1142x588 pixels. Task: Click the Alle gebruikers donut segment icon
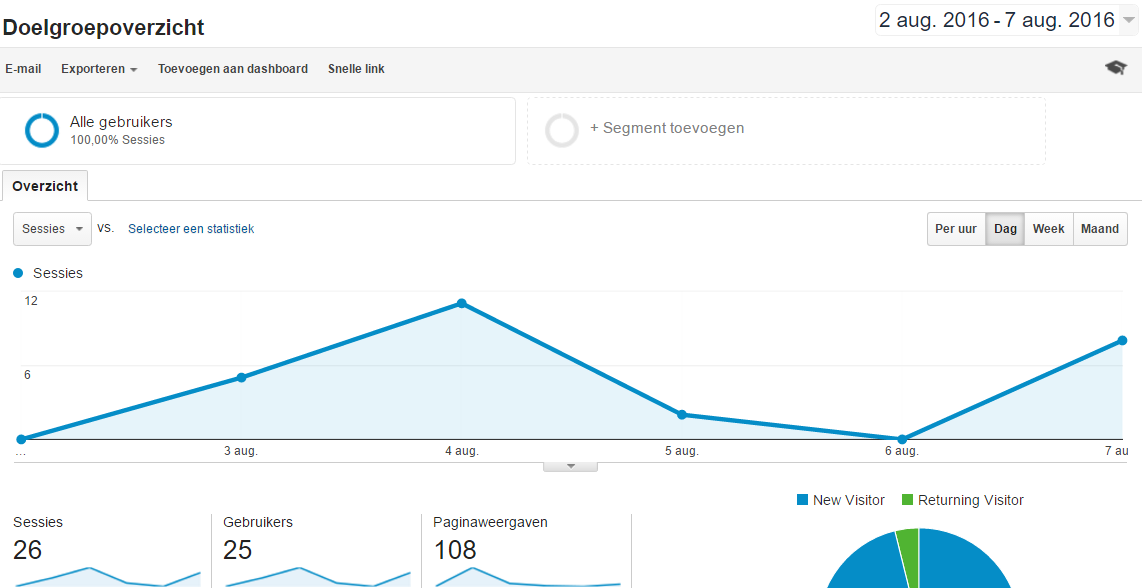click(42, 130)
